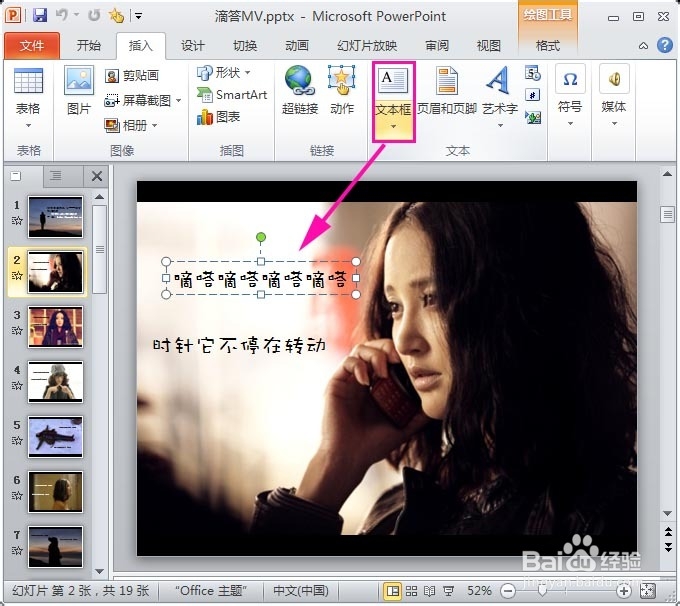Open Customize Quick Access Toolbar dropdown
This screenshot has height=606, width=680.
click(x=138, y=16)
